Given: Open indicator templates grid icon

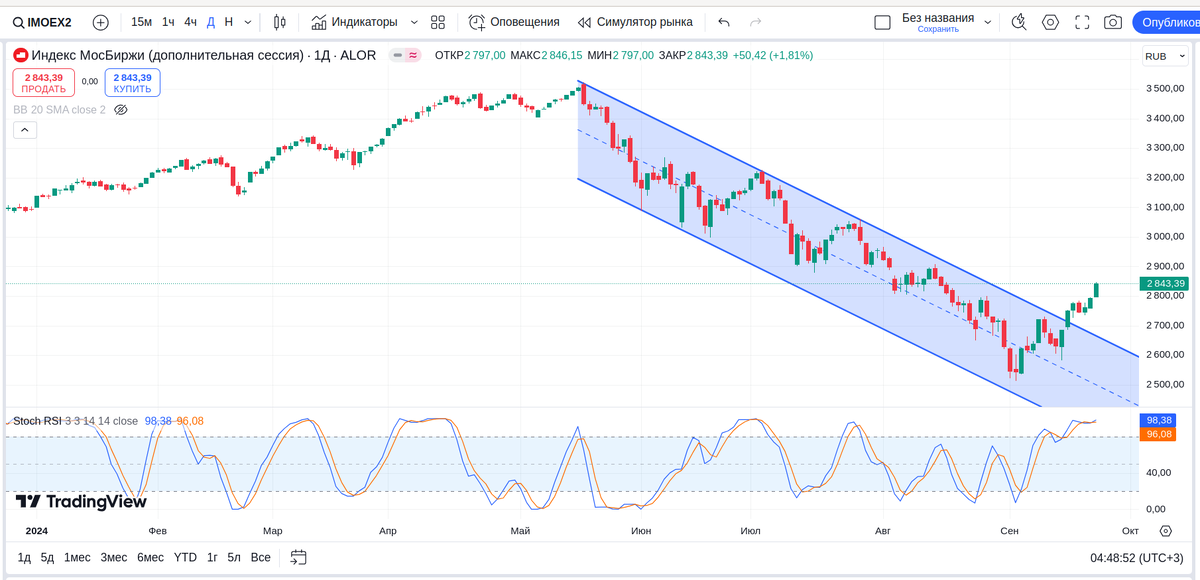Looking at the screenshot, I should click(438, 22).
